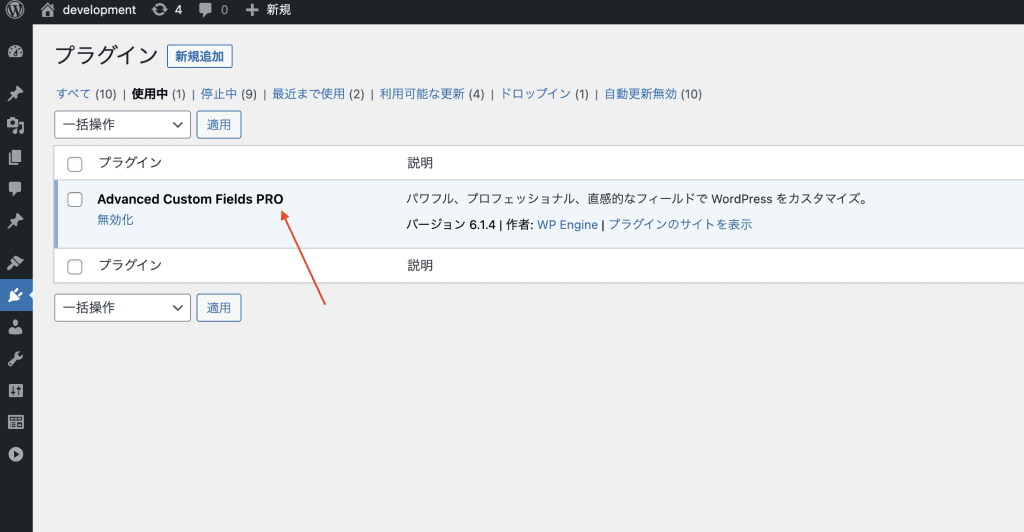Click the プラグイン page heading
Viewport: 1024px width, 532px height.
coord(106,55)
